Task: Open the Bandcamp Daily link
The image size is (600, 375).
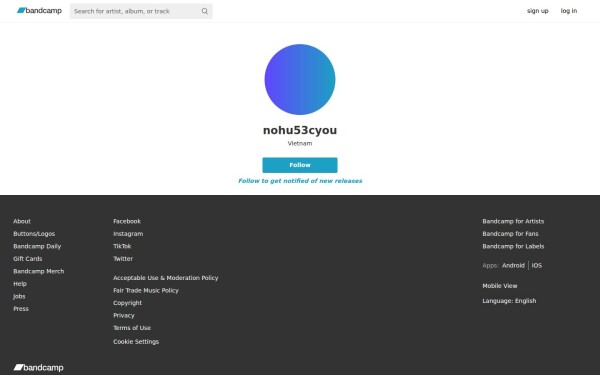Action: [x=37, y=246]
